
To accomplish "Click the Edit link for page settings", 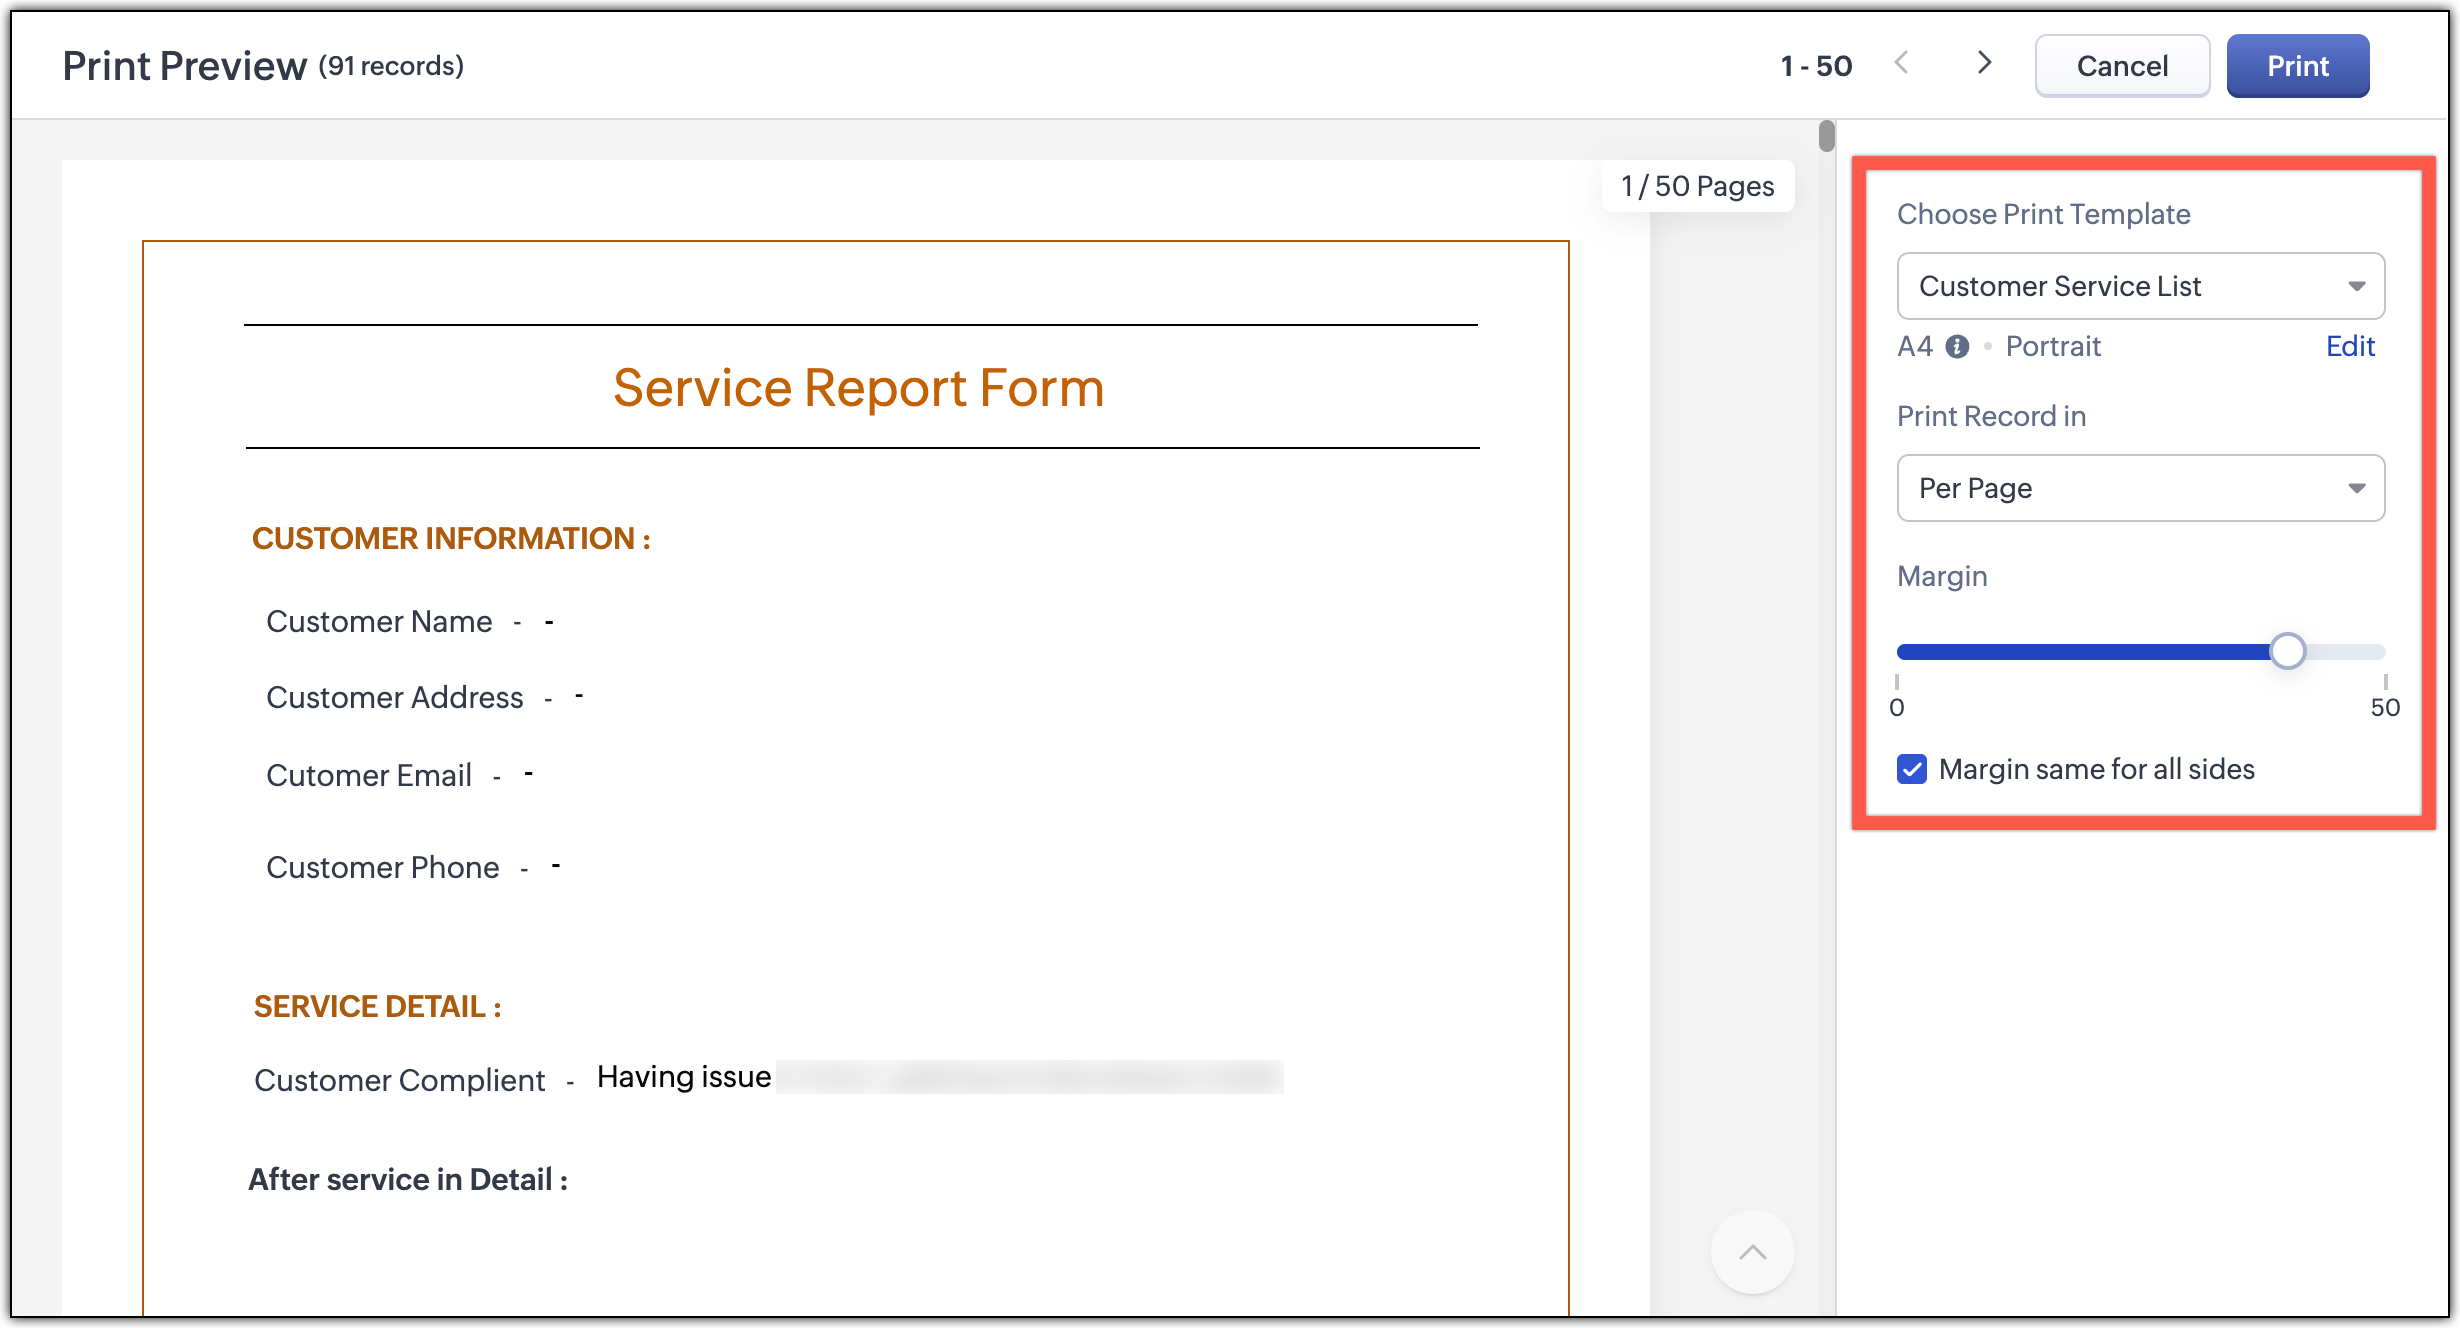I will 2349,346.
